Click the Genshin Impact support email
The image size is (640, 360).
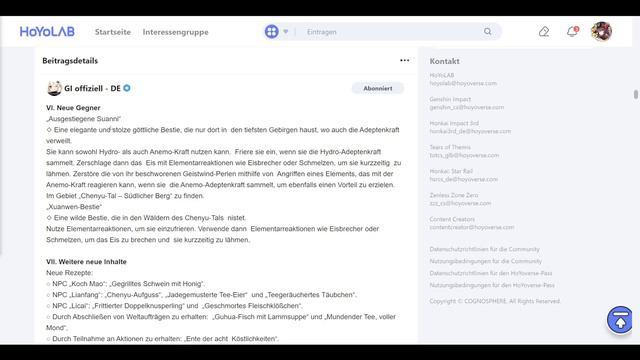[467, 107]
